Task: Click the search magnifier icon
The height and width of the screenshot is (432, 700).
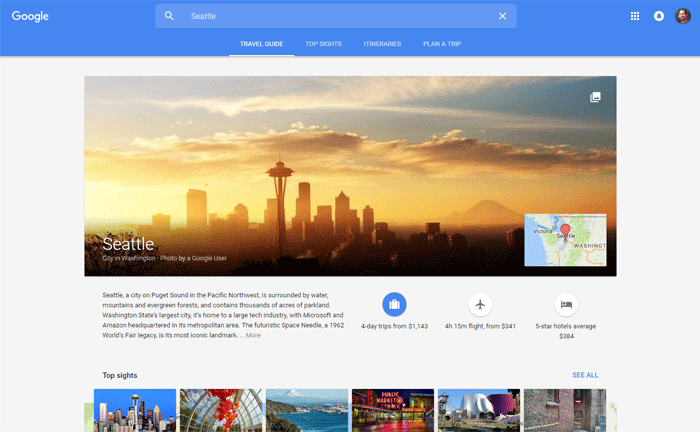Action: pyautogui.click(x=169, y=16)
